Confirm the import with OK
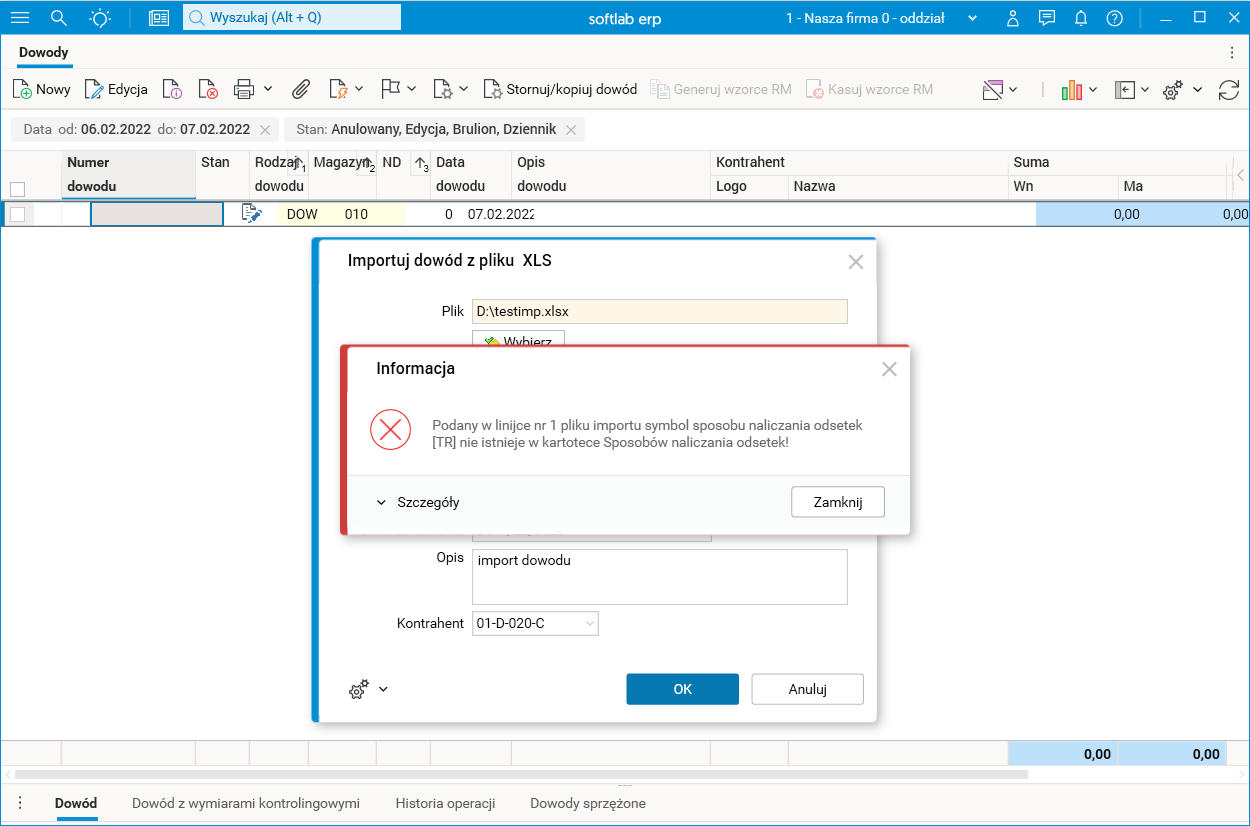Viewport: 1250px width, 826px height. point(683,689)
